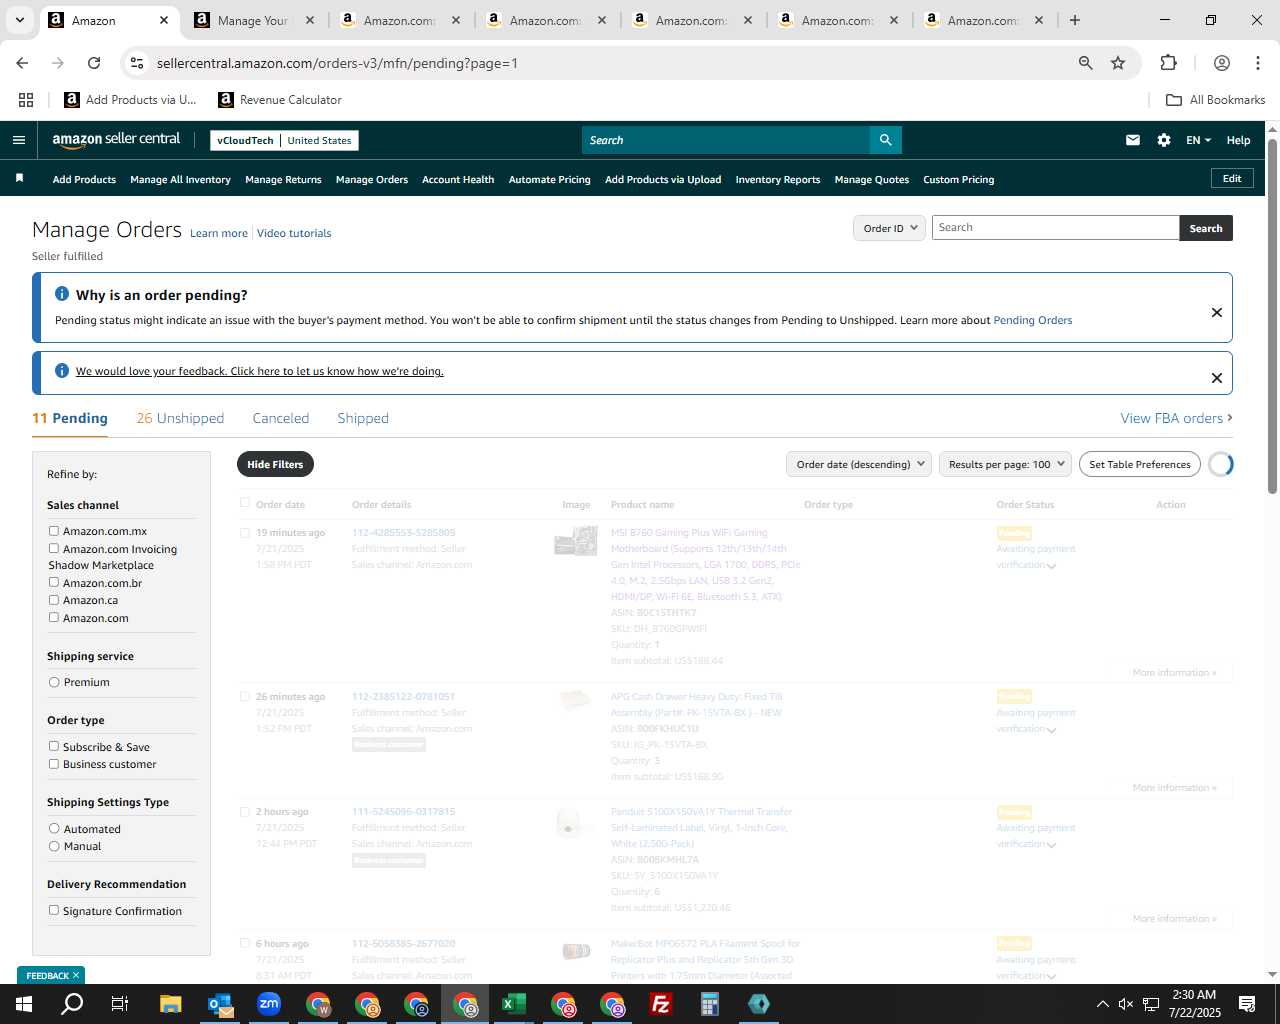Viewport: 1280px width, 1024px height.
Task: Click the Search button beside order search
Action: (x=1206, y=228)
